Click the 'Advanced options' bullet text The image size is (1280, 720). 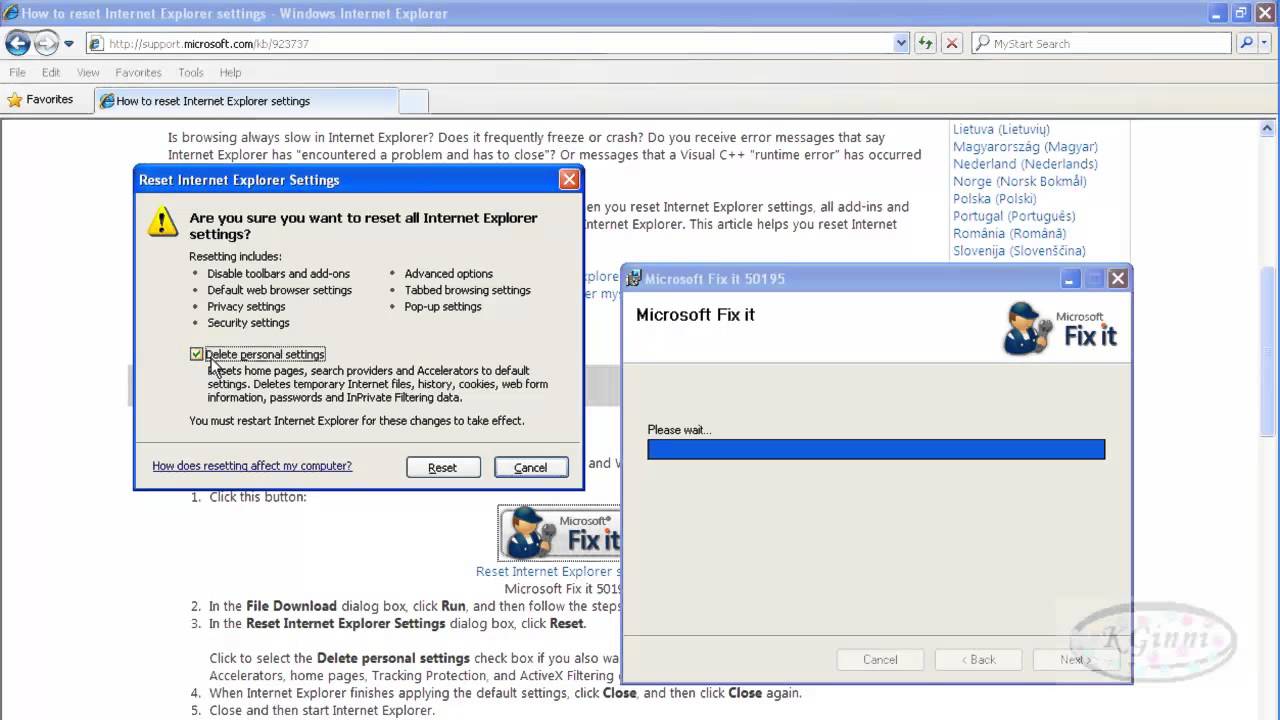(x=448, y=274)
